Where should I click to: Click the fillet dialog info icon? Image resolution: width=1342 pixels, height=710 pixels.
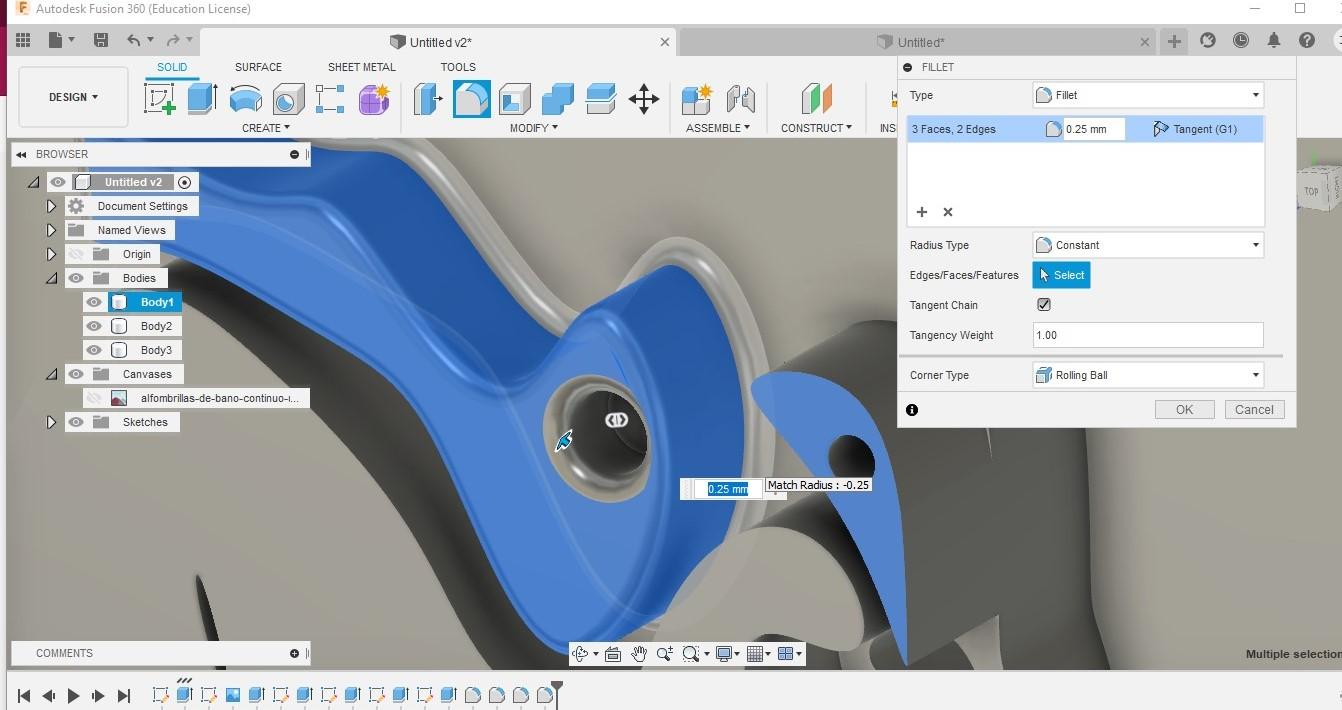[x=912, y=410]
